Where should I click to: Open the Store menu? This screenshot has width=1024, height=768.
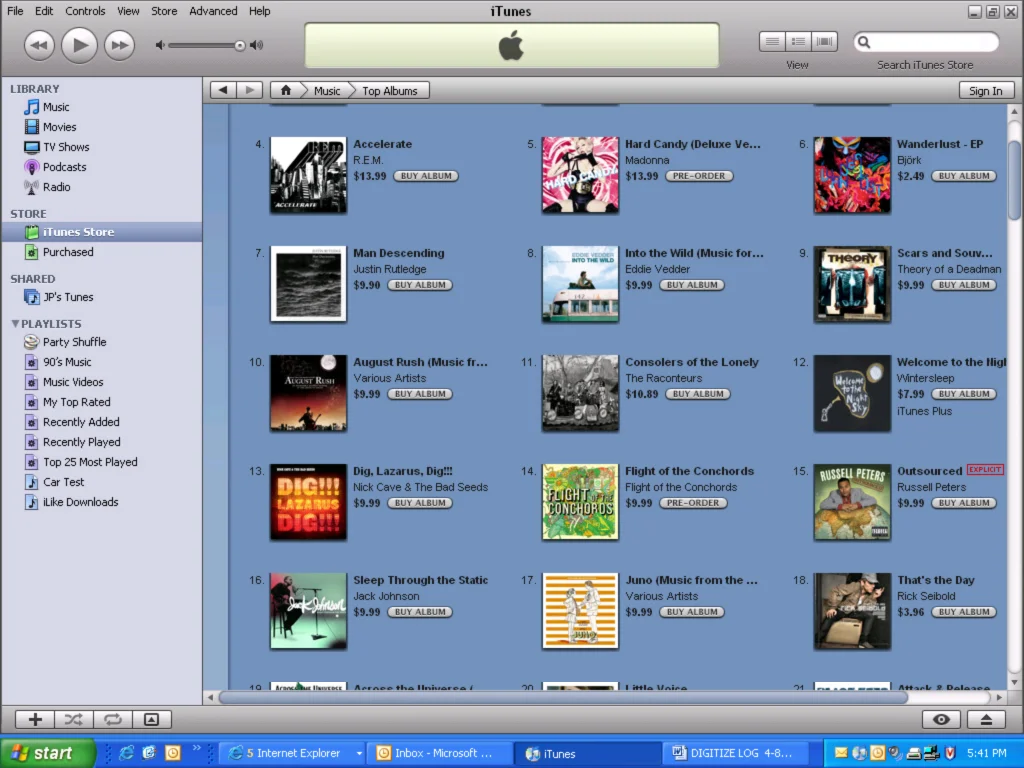pyautogui.click(x=164, y=11)
